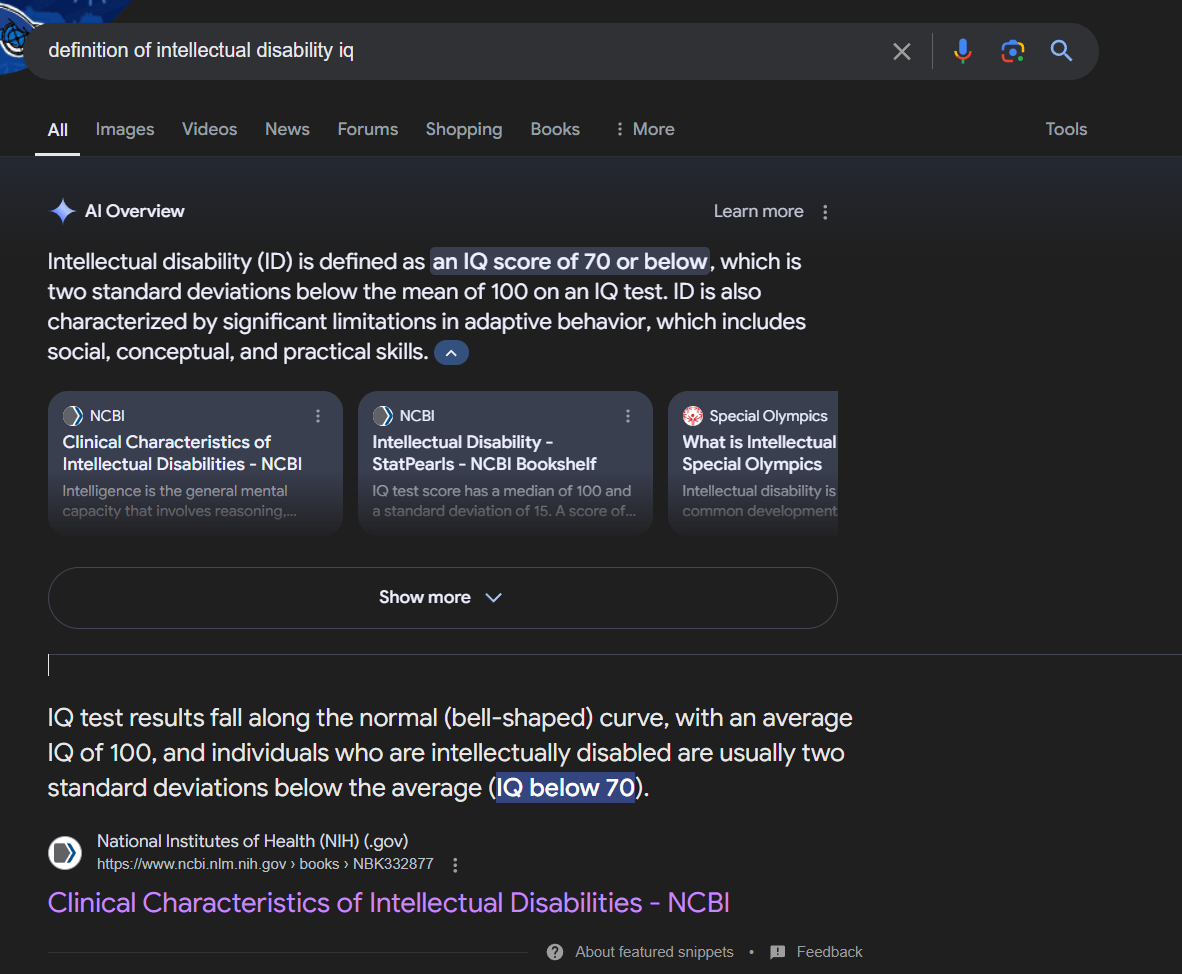Follow the Learn more link in AI Overview
This screenshot has width=1182, height=974.
pyautogui.click(x=758, y=211)
